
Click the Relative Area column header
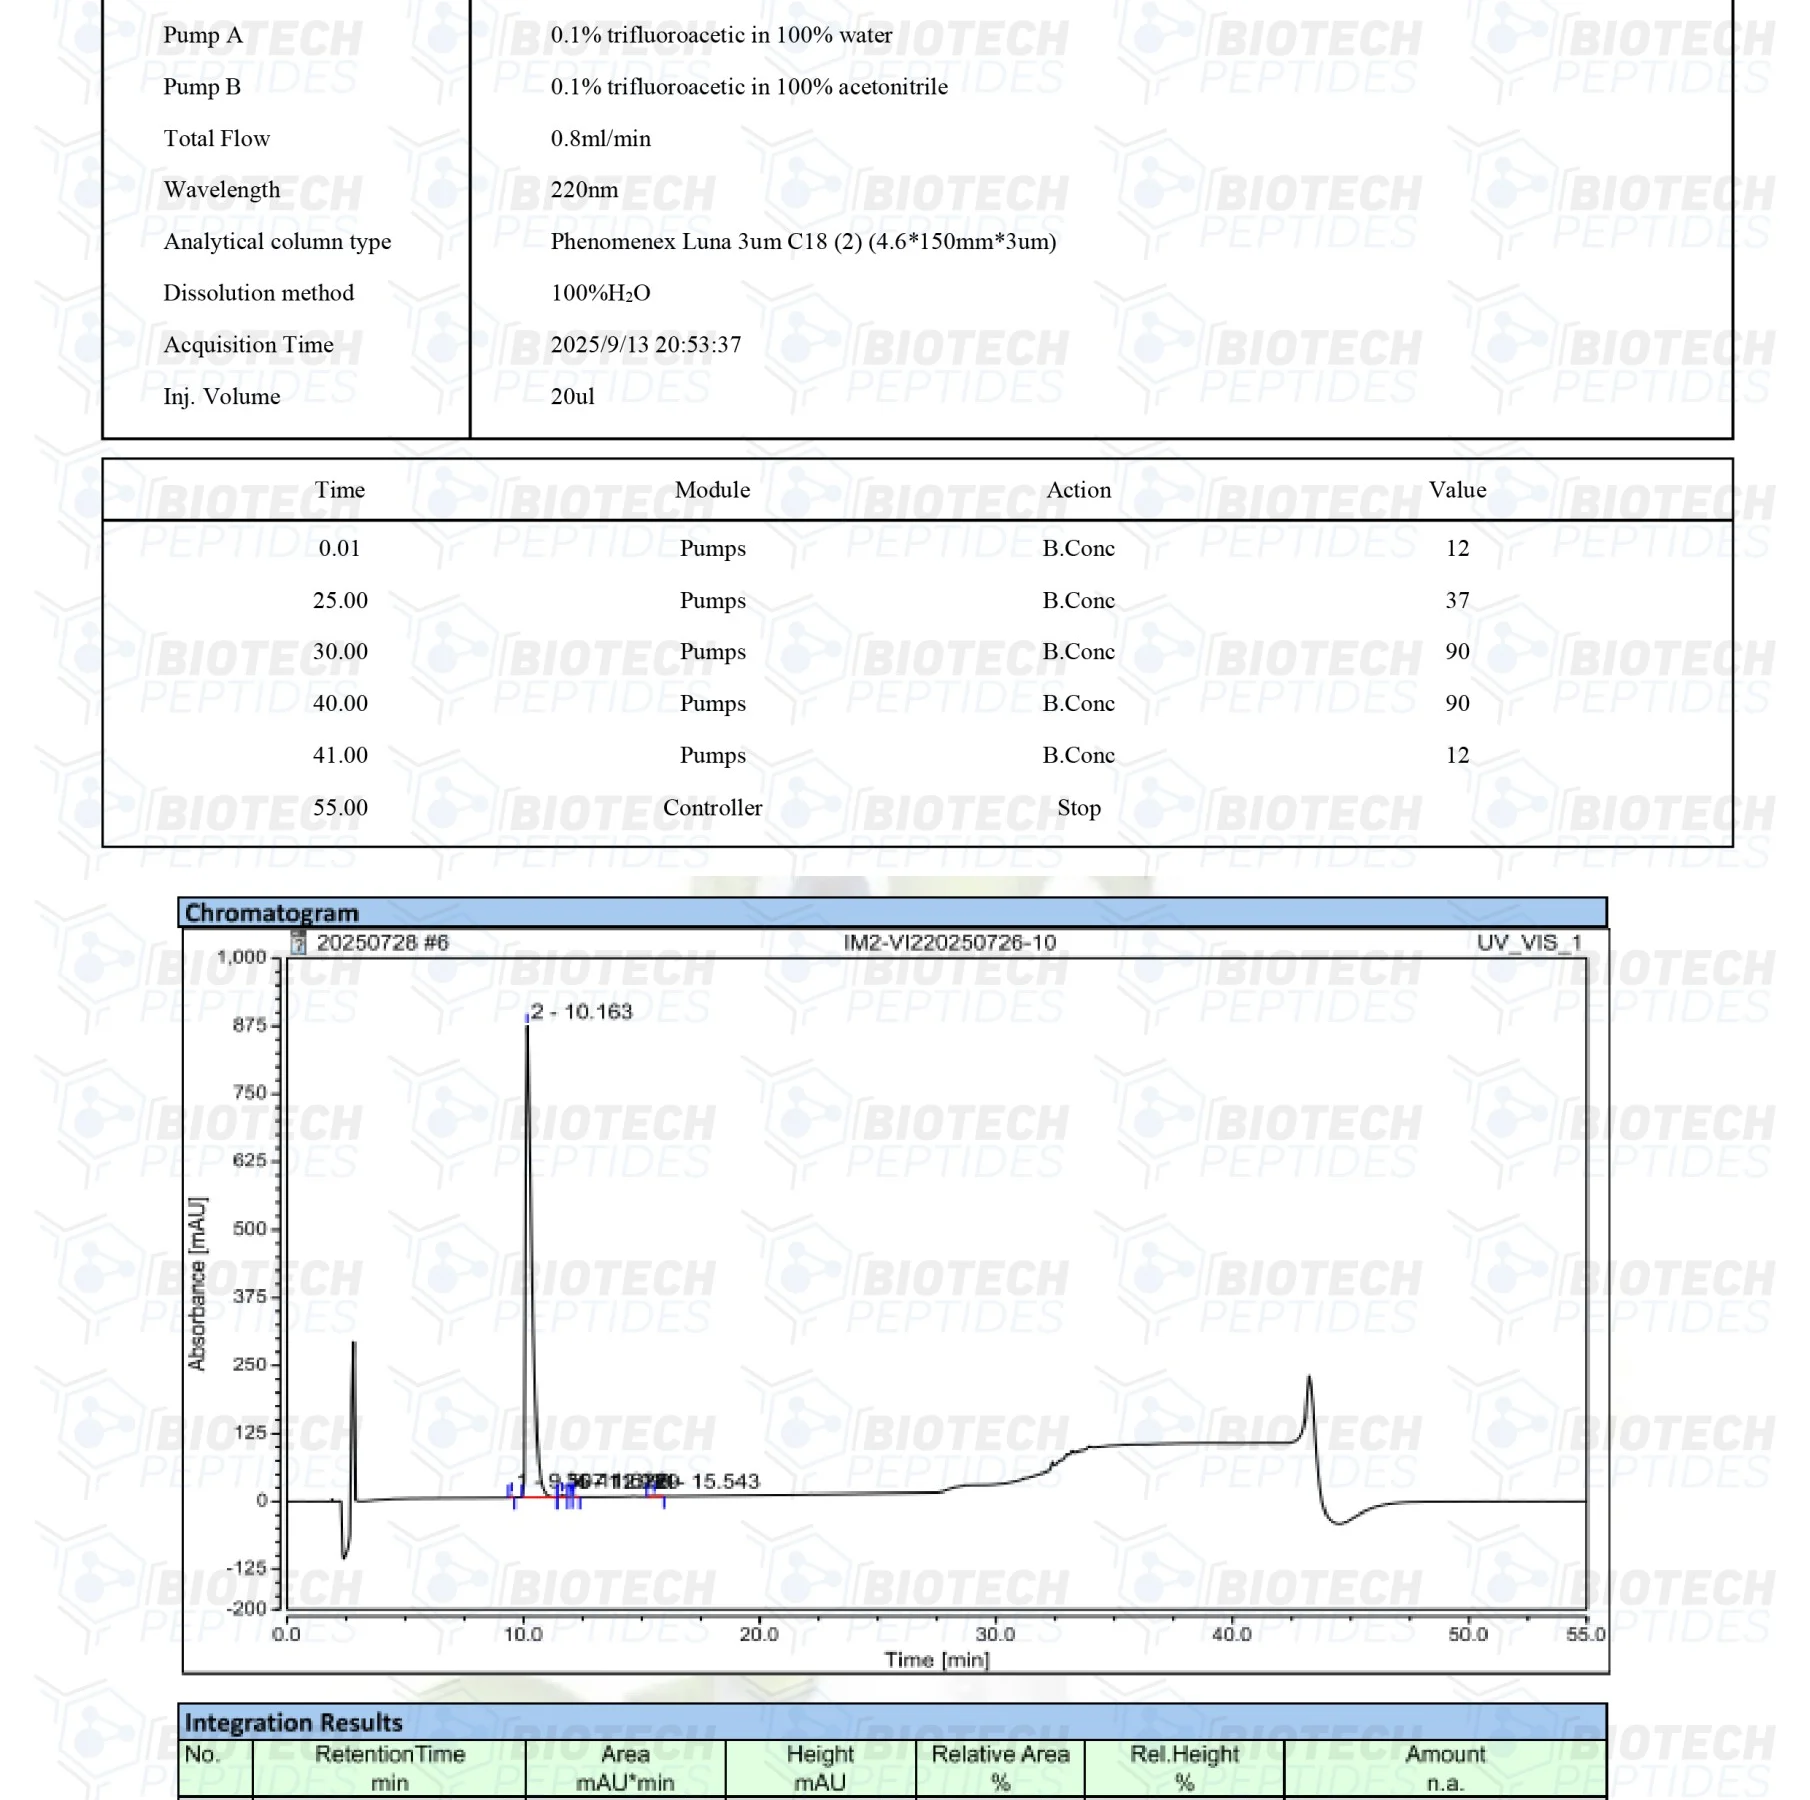click(1000, 1767)
